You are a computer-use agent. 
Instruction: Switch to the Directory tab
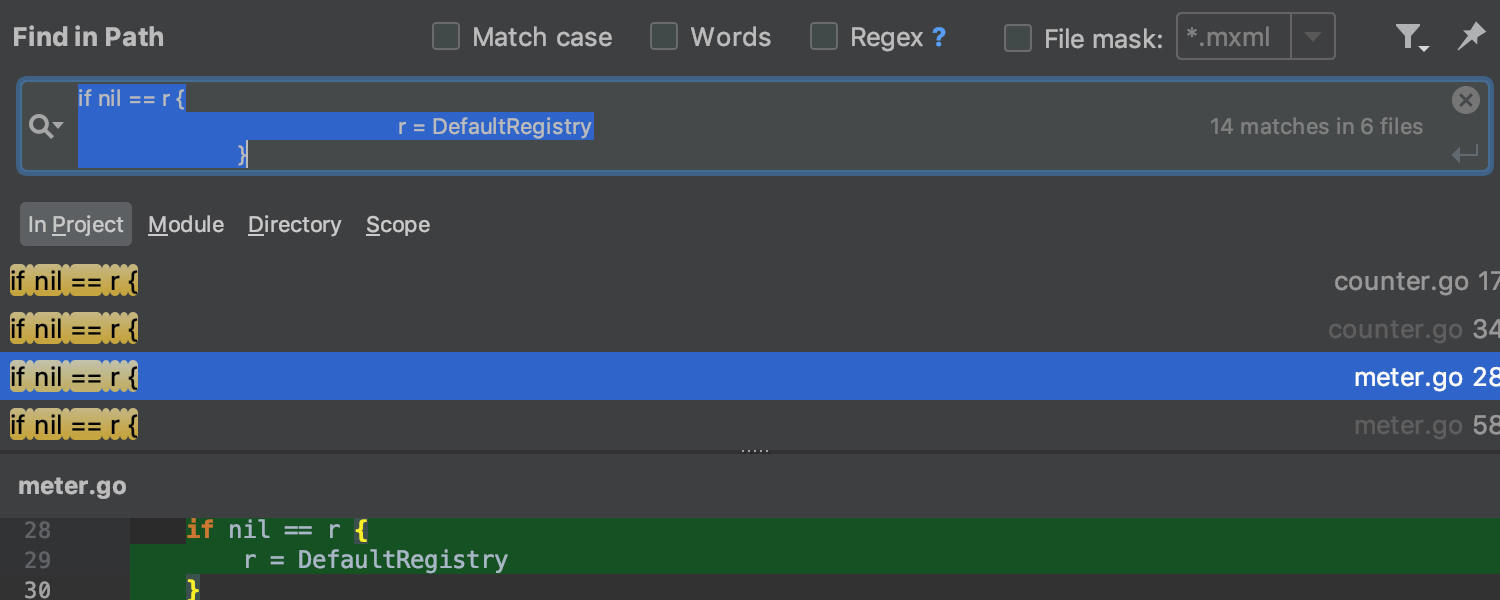click(294, 225)
